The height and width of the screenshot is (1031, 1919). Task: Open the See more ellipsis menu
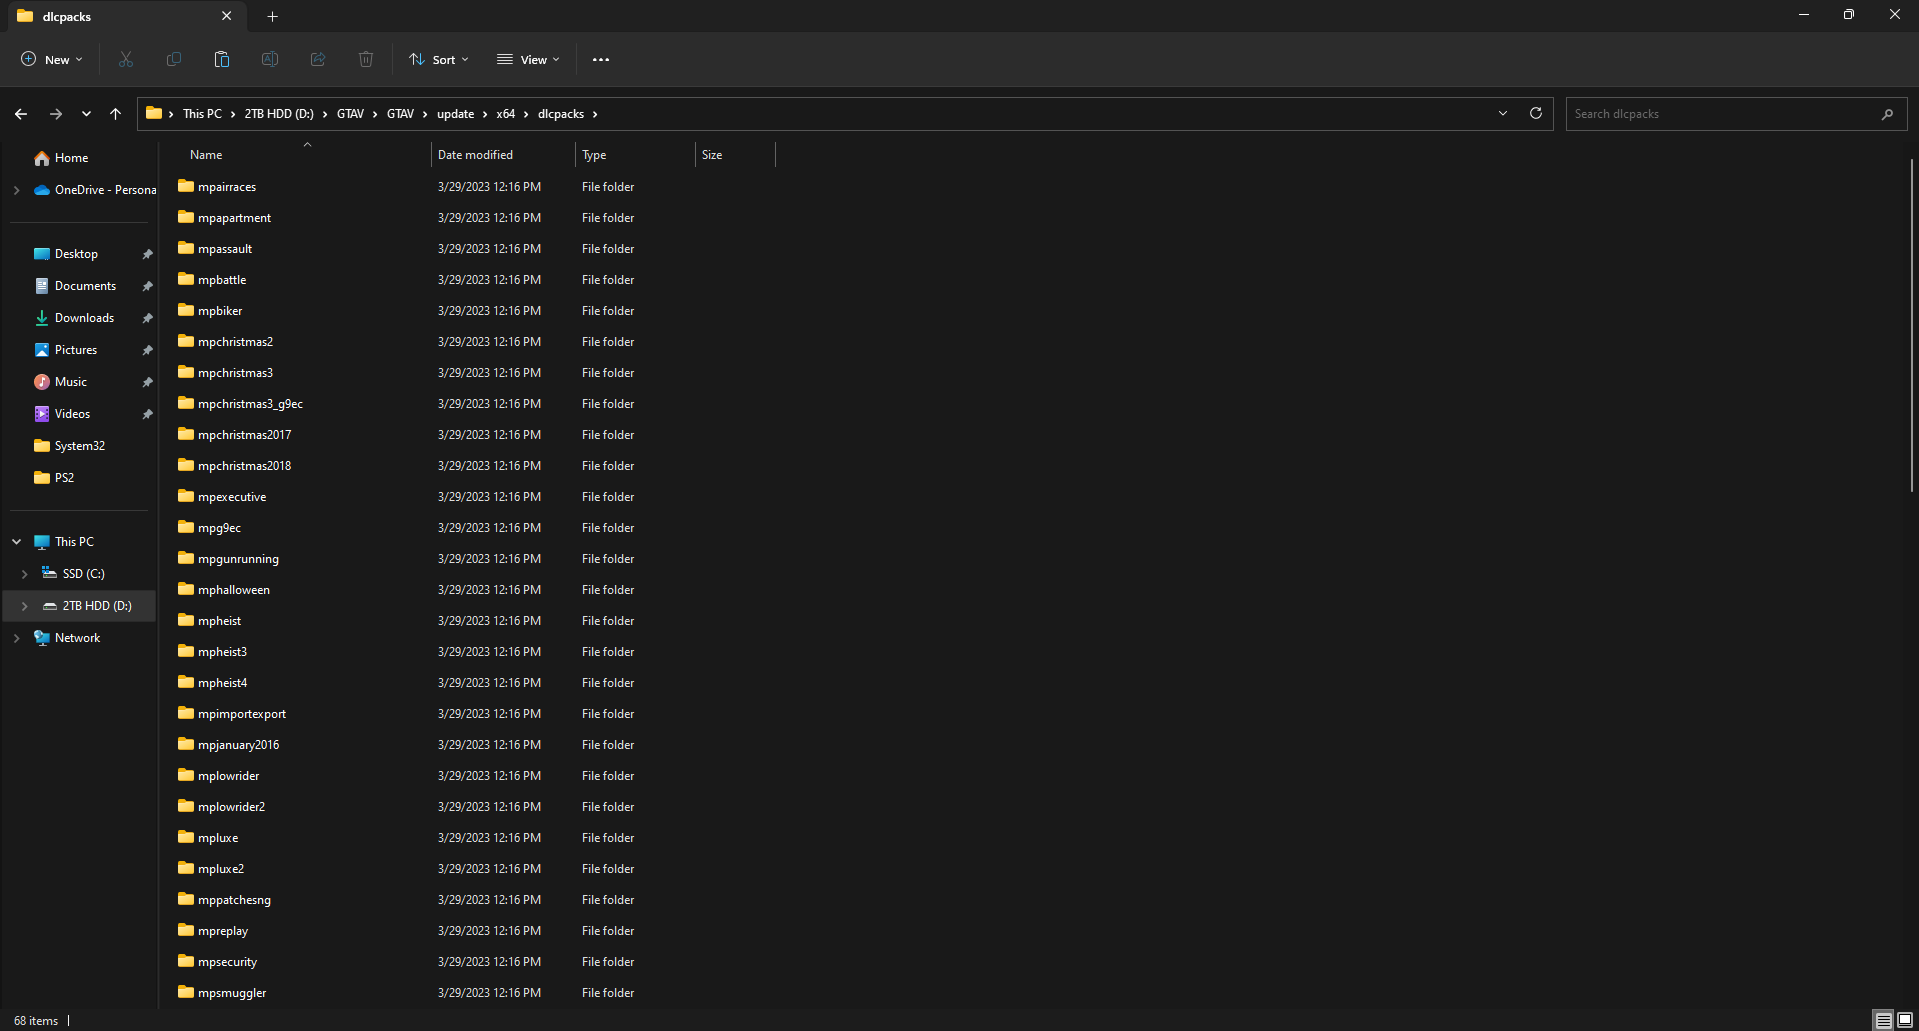pos(600,59)
